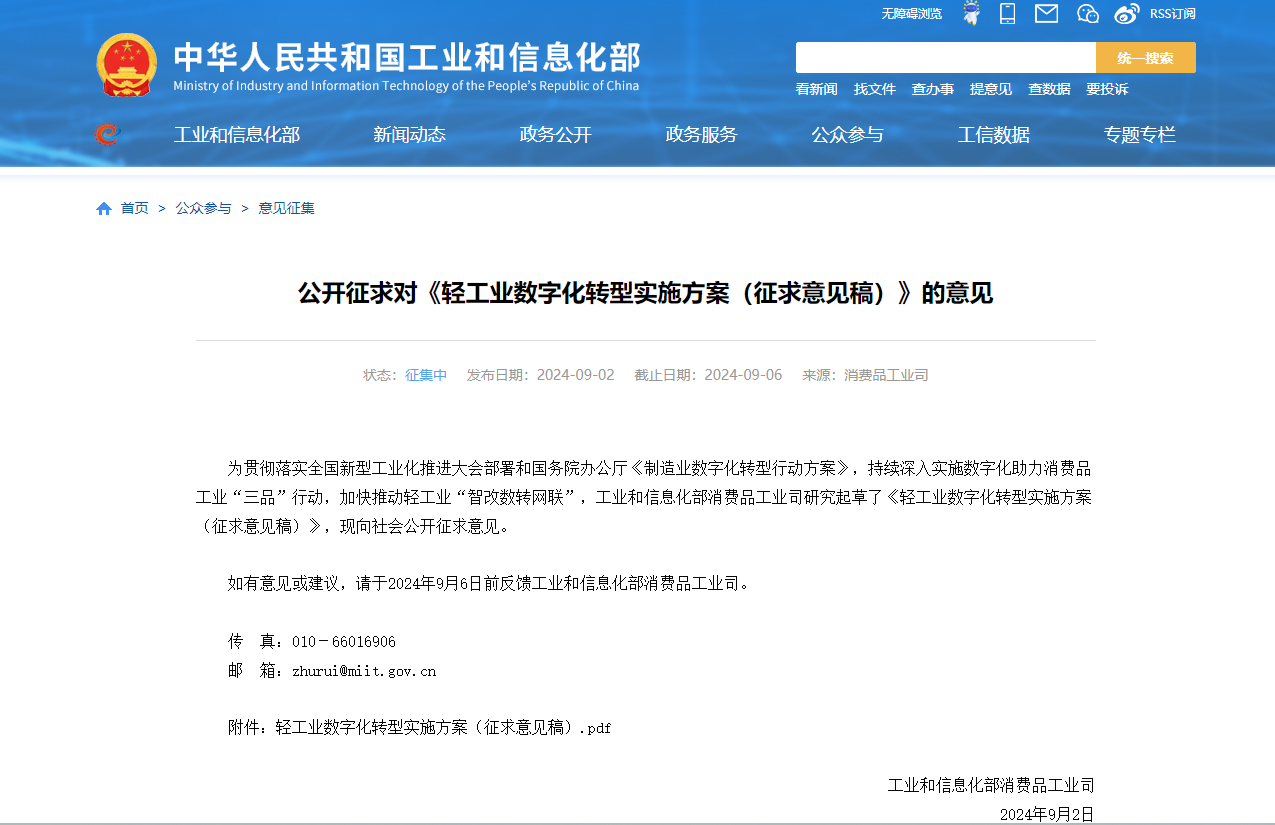Open the 轻工业数字化转型实施方案 PDF attachment
The image size is (1275, 825).
[x=443, y=728]
